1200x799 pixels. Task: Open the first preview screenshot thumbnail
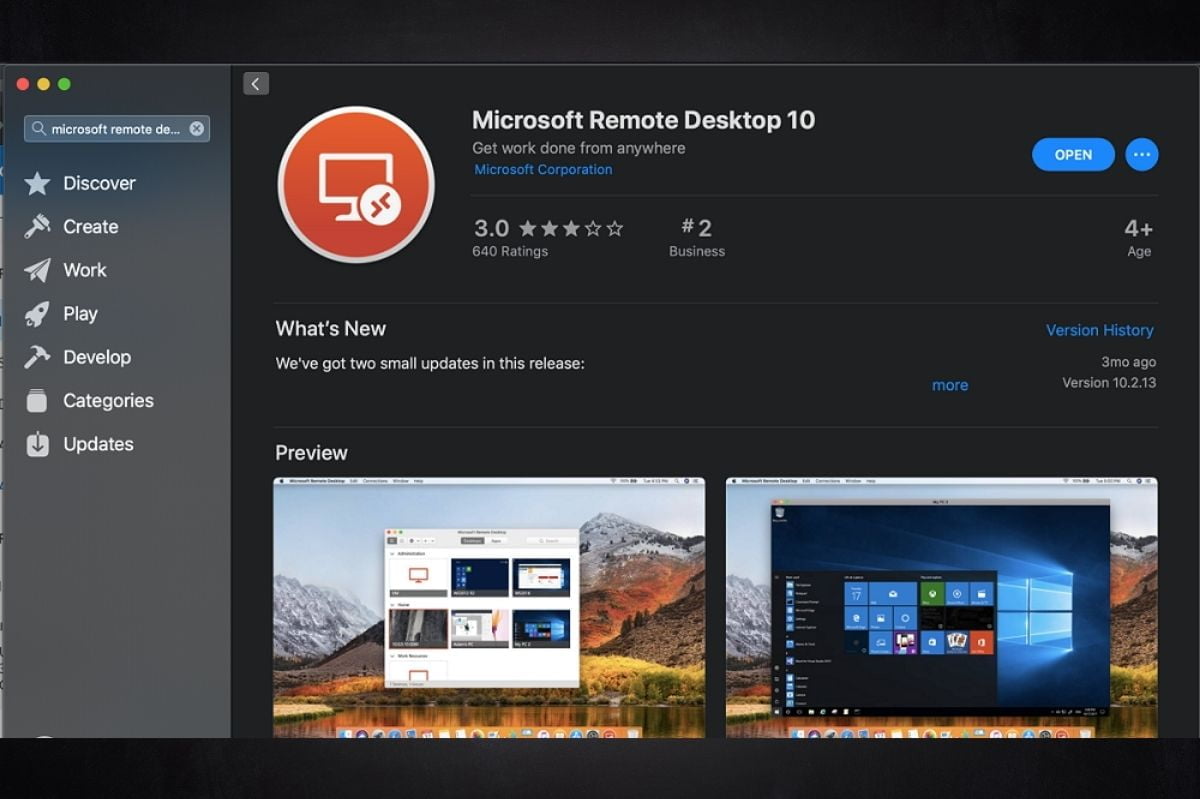click(489, 607)
